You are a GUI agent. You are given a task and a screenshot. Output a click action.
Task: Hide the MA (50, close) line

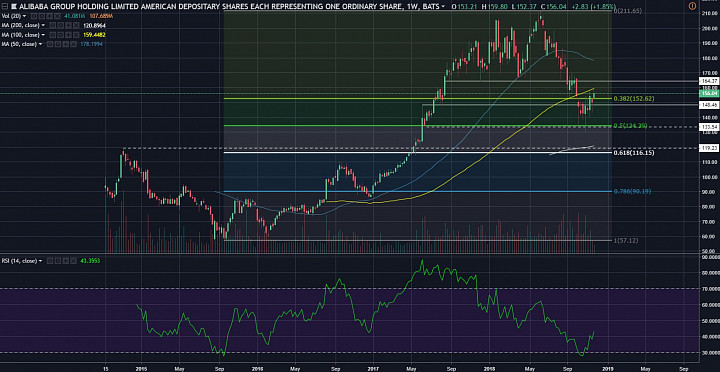pos(50,44)
